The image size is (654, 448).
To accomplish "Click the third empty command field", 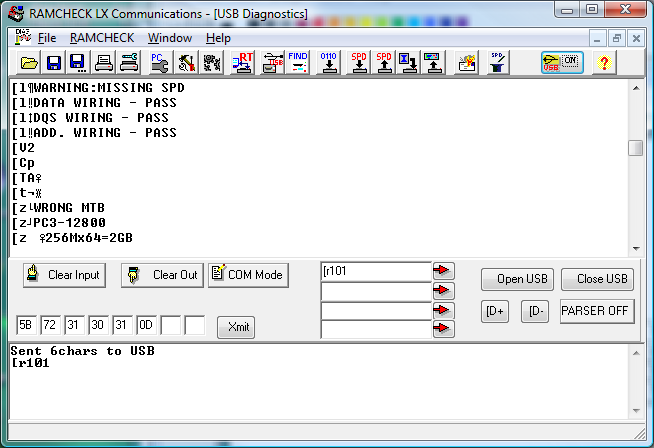I will click(376, 311).
